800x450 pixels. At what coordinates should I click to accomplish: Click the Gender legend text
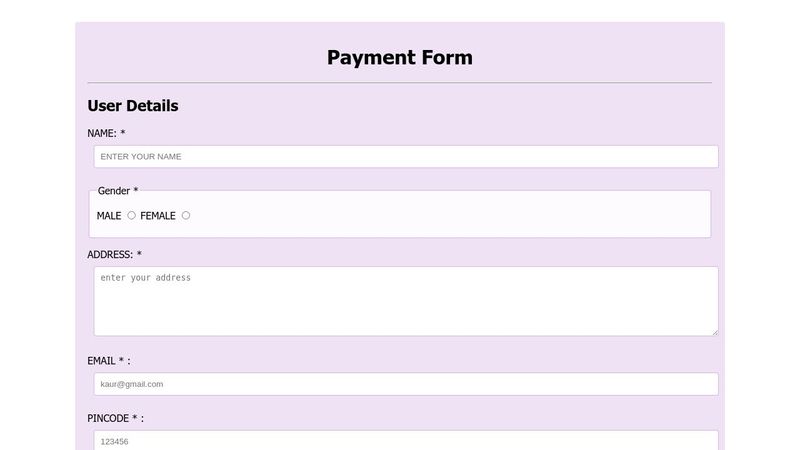click(114, 191)
